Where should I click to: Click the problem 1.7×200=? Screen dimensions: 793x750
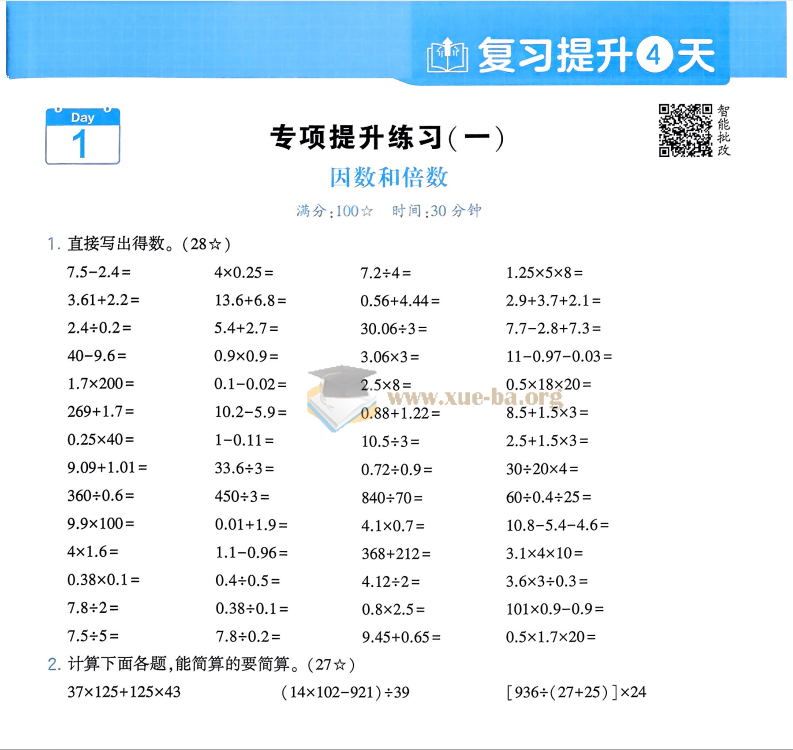(101, 383)
